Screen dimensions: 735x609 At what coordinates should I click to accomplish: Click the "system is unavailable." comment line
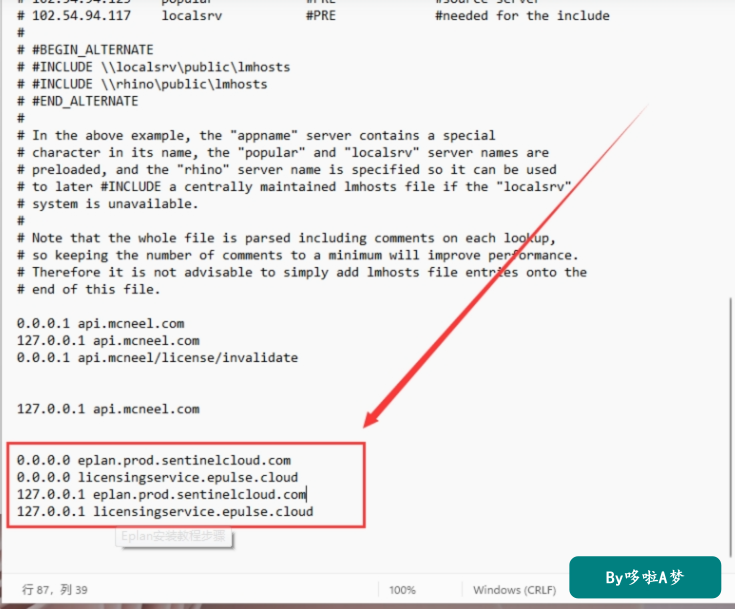[x=108, y=204]
